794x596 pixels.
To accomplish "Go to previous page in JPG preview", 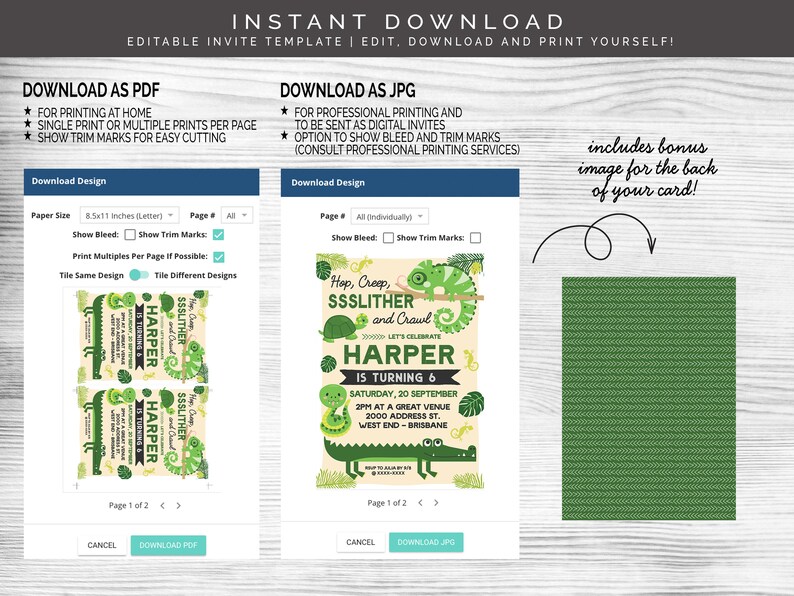I will coord(420,503).
